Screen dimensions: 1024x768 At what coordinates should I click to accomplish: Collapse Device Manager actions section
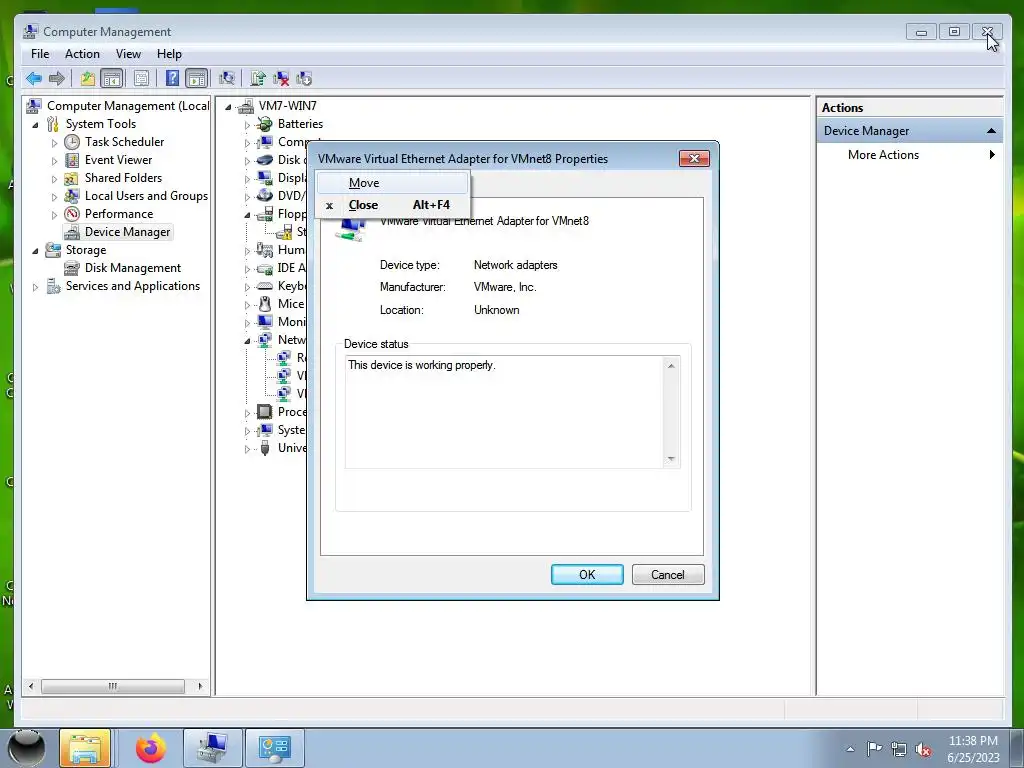991,131
